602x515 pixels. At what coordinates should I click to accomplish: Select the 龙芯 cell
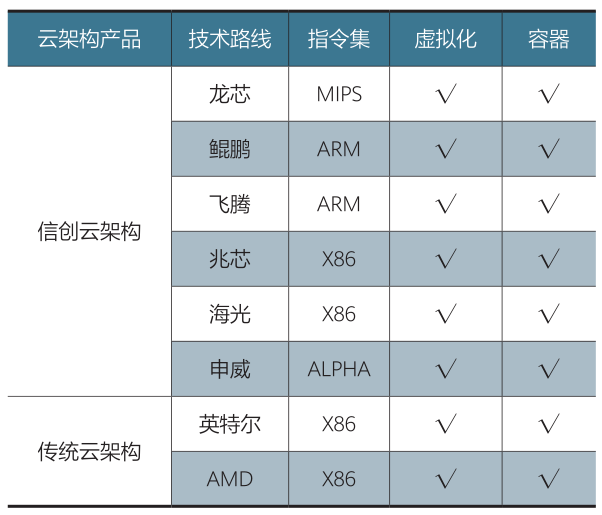coord(230,95)
